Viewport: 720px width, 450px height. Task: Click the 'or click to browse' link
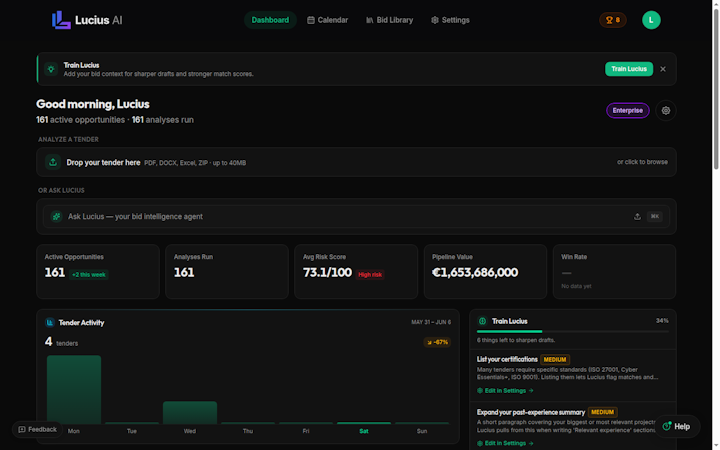[642, 162]
